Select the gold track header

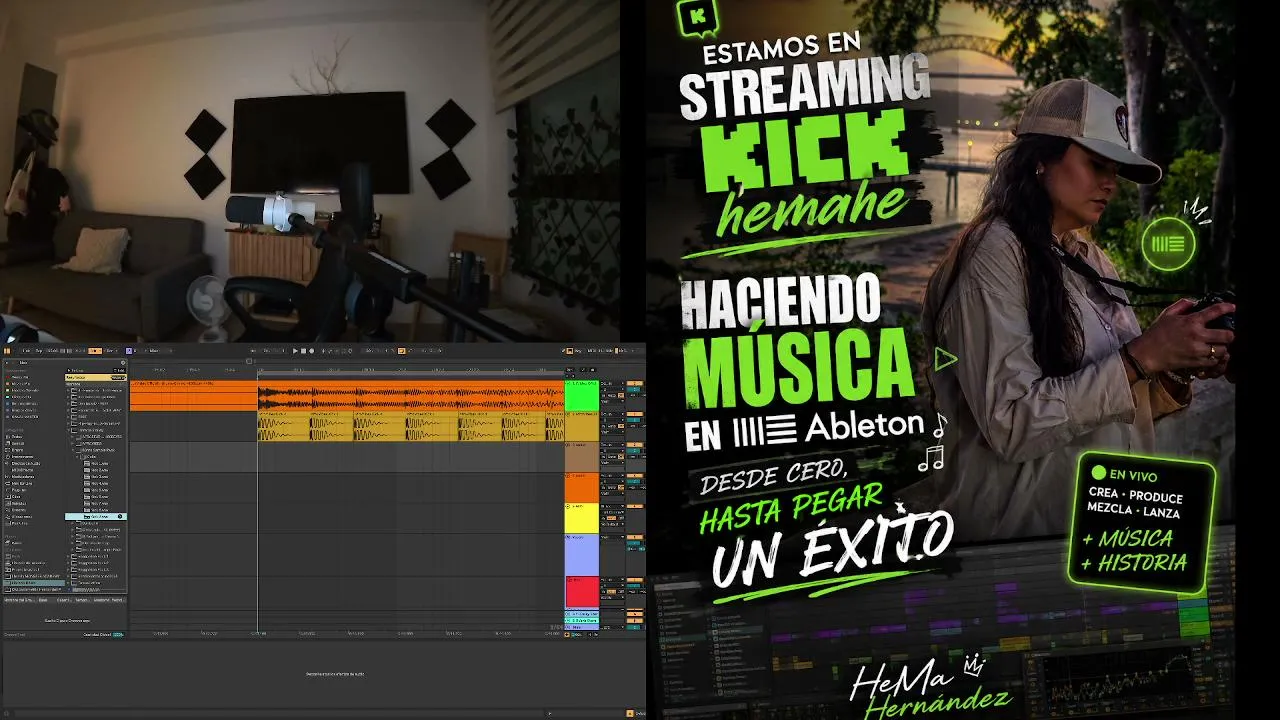click(x=582, y=427)
